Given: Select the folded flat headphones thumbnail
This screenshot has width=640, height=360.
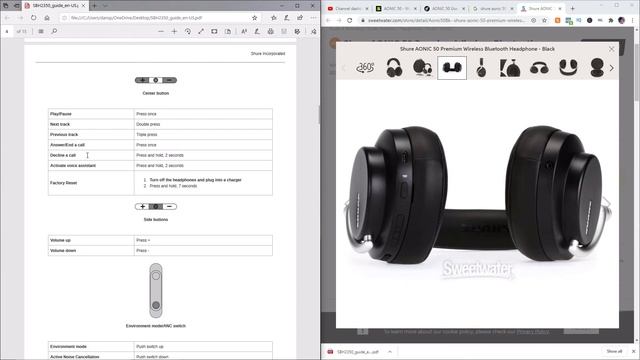Looking at the screenshot, I should click(452, 68).
